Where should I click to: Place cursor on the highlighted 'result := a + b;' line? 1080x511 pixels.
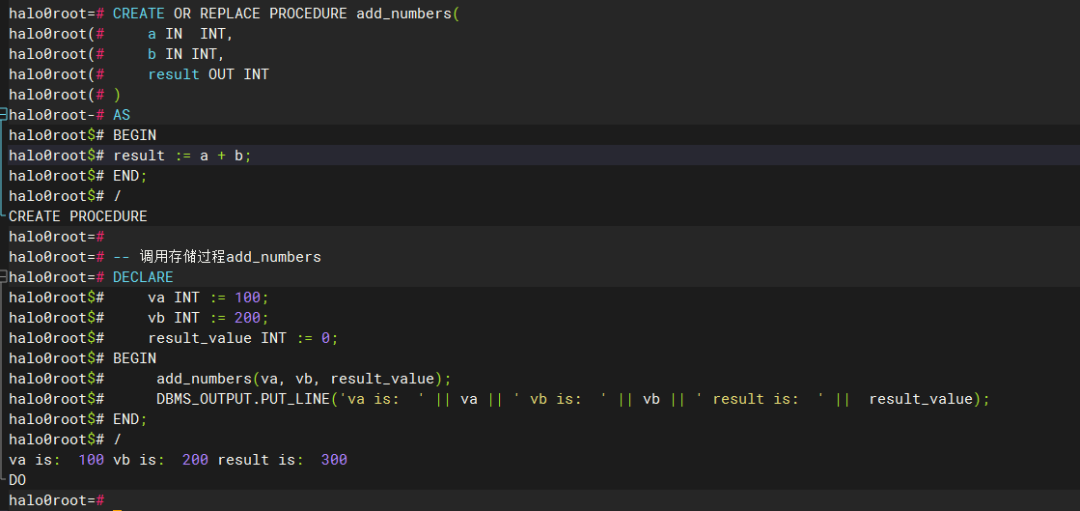[x=540, y=156]
